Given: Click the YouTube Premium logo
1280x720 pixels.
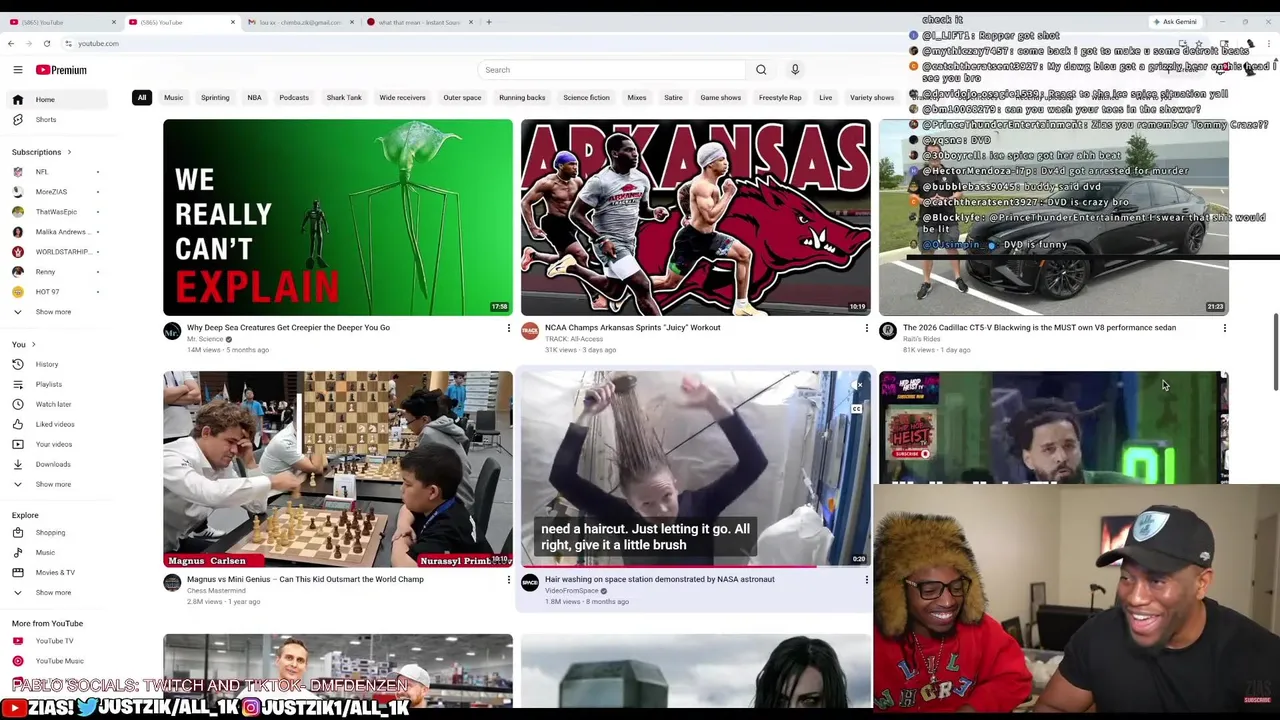Looking at the screenshot, I should [61, 70].
